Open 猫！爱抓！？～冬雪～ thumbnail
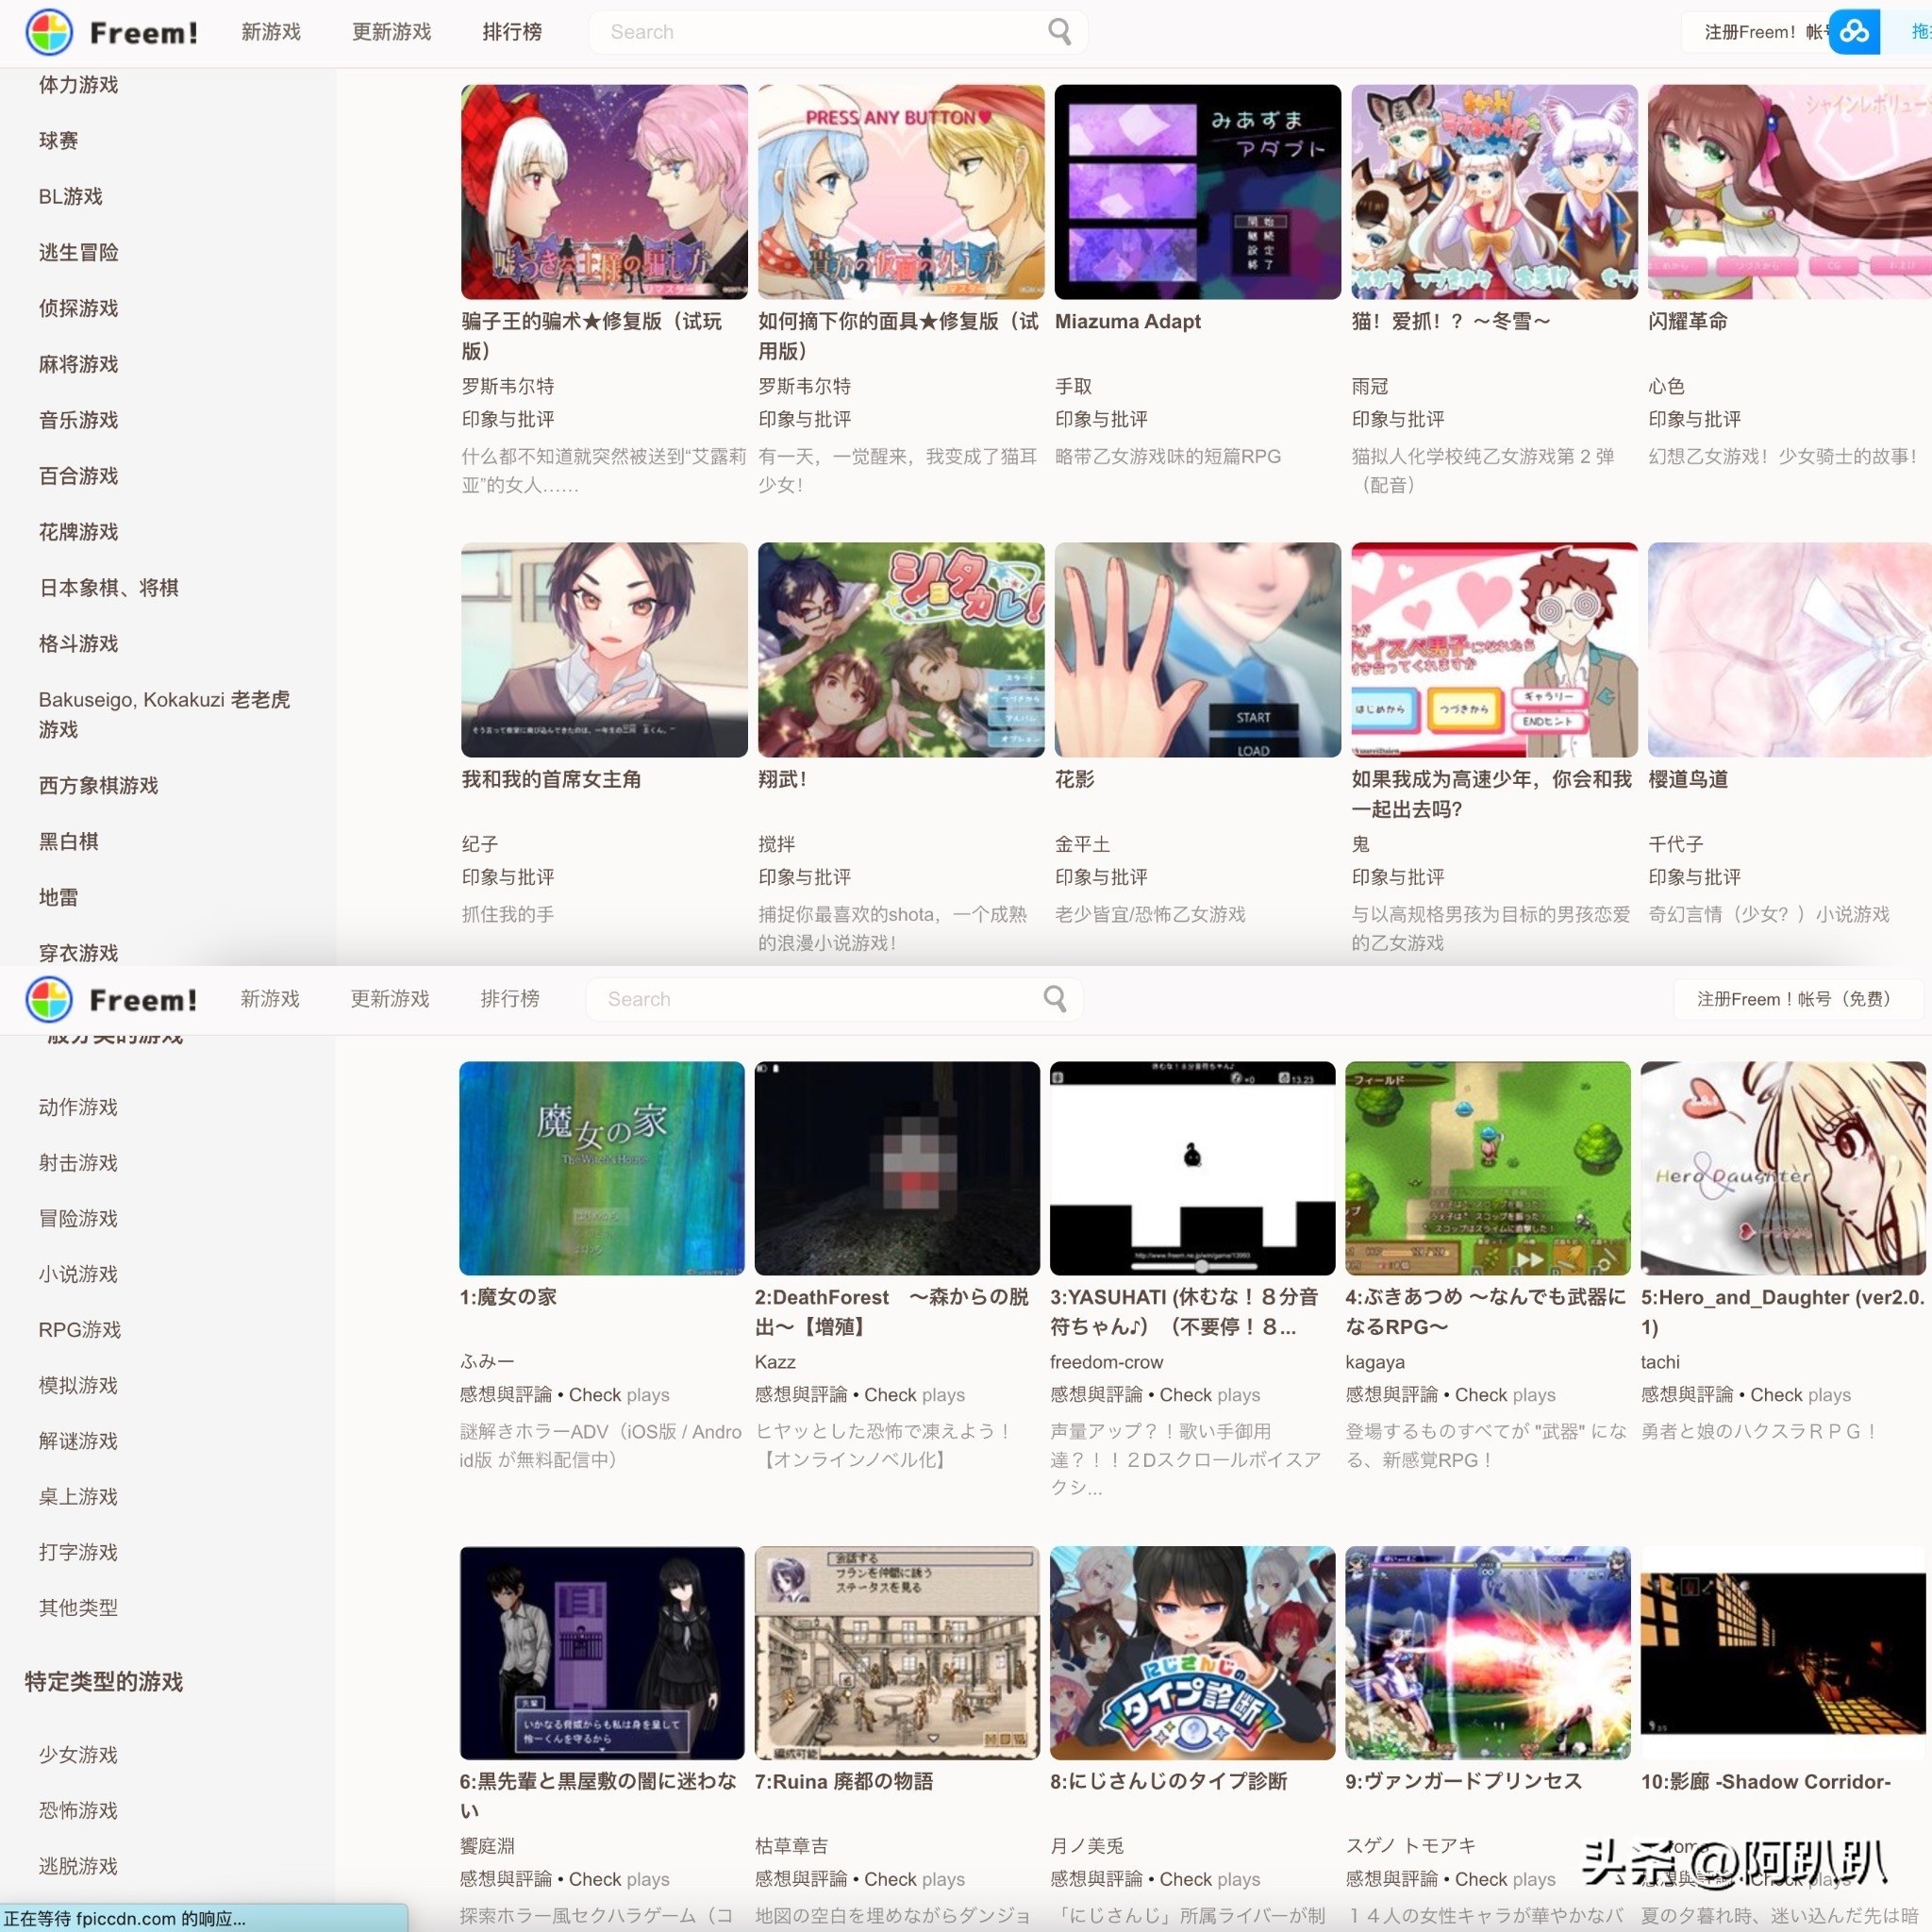Screen dimensions: 1932x1932 tap(1494, 192)
